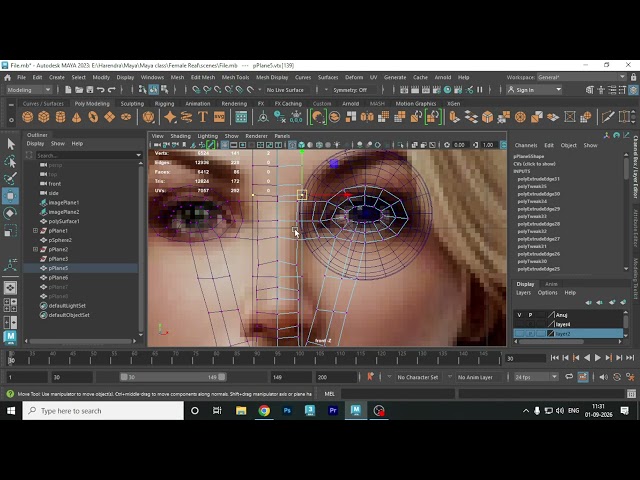Open the Mesh Tools menu
This screenshot has width=640, height=480.
(235, 77)
